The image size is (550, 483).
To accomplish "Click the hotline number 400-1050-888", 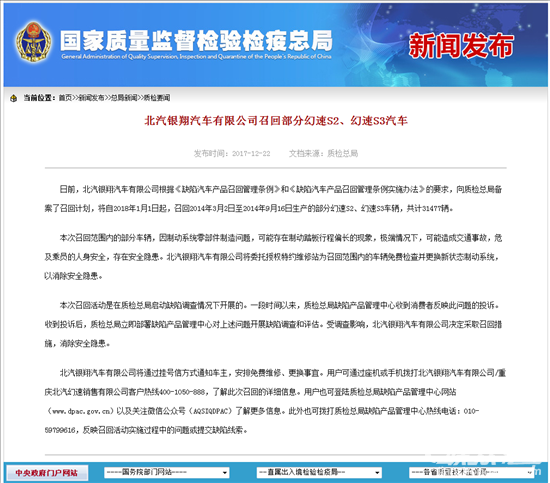I will tap(182, 392).
